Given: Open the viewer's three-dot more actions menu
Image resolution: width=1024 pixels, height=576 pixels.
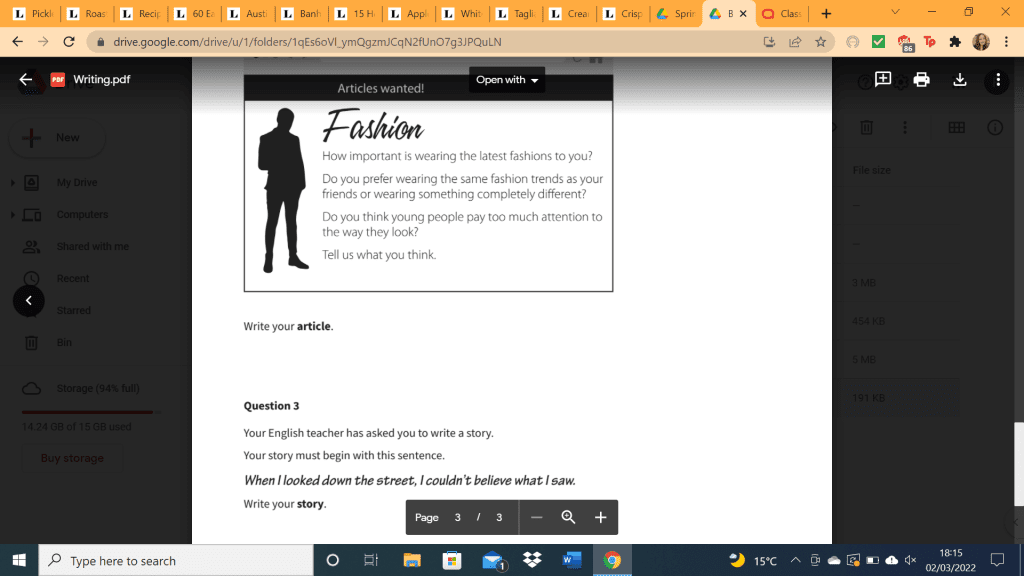Looking at the screenshot, I should [x=997, y=80].
